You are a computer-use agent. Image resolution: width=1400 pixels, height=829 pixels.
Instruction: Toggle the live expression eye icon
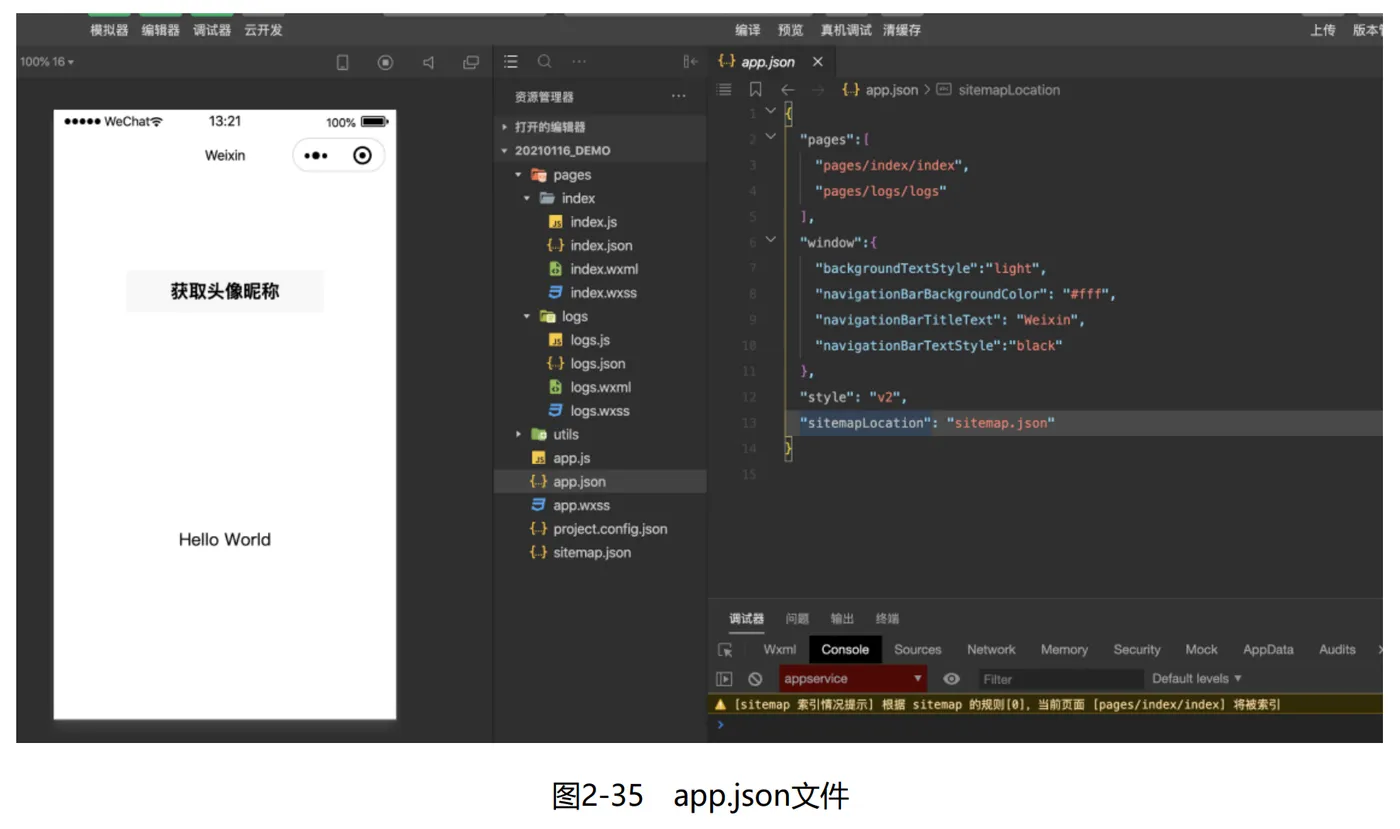click(952, 679)
